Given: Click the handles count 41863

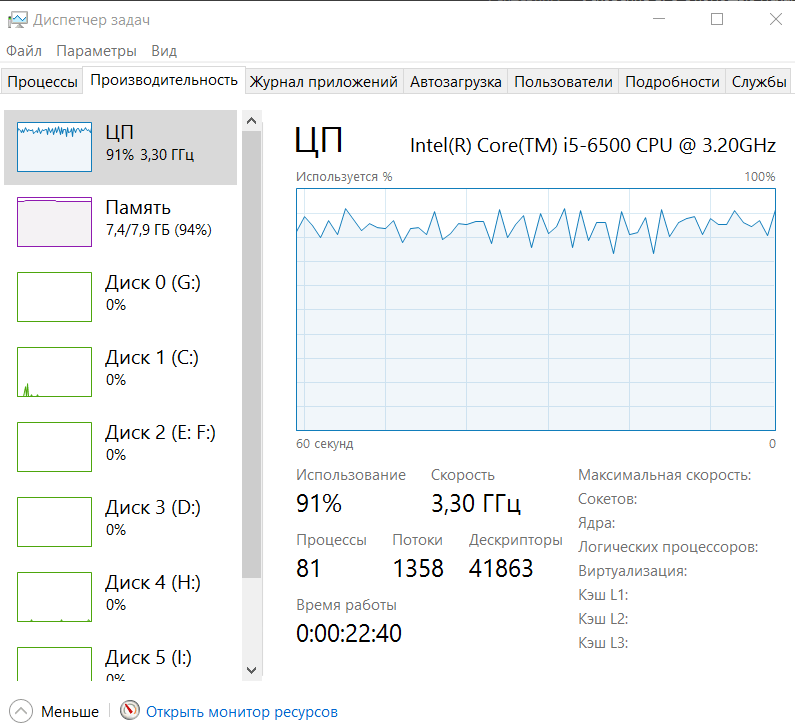Looking at the screenshot, I should click(501, 568).
